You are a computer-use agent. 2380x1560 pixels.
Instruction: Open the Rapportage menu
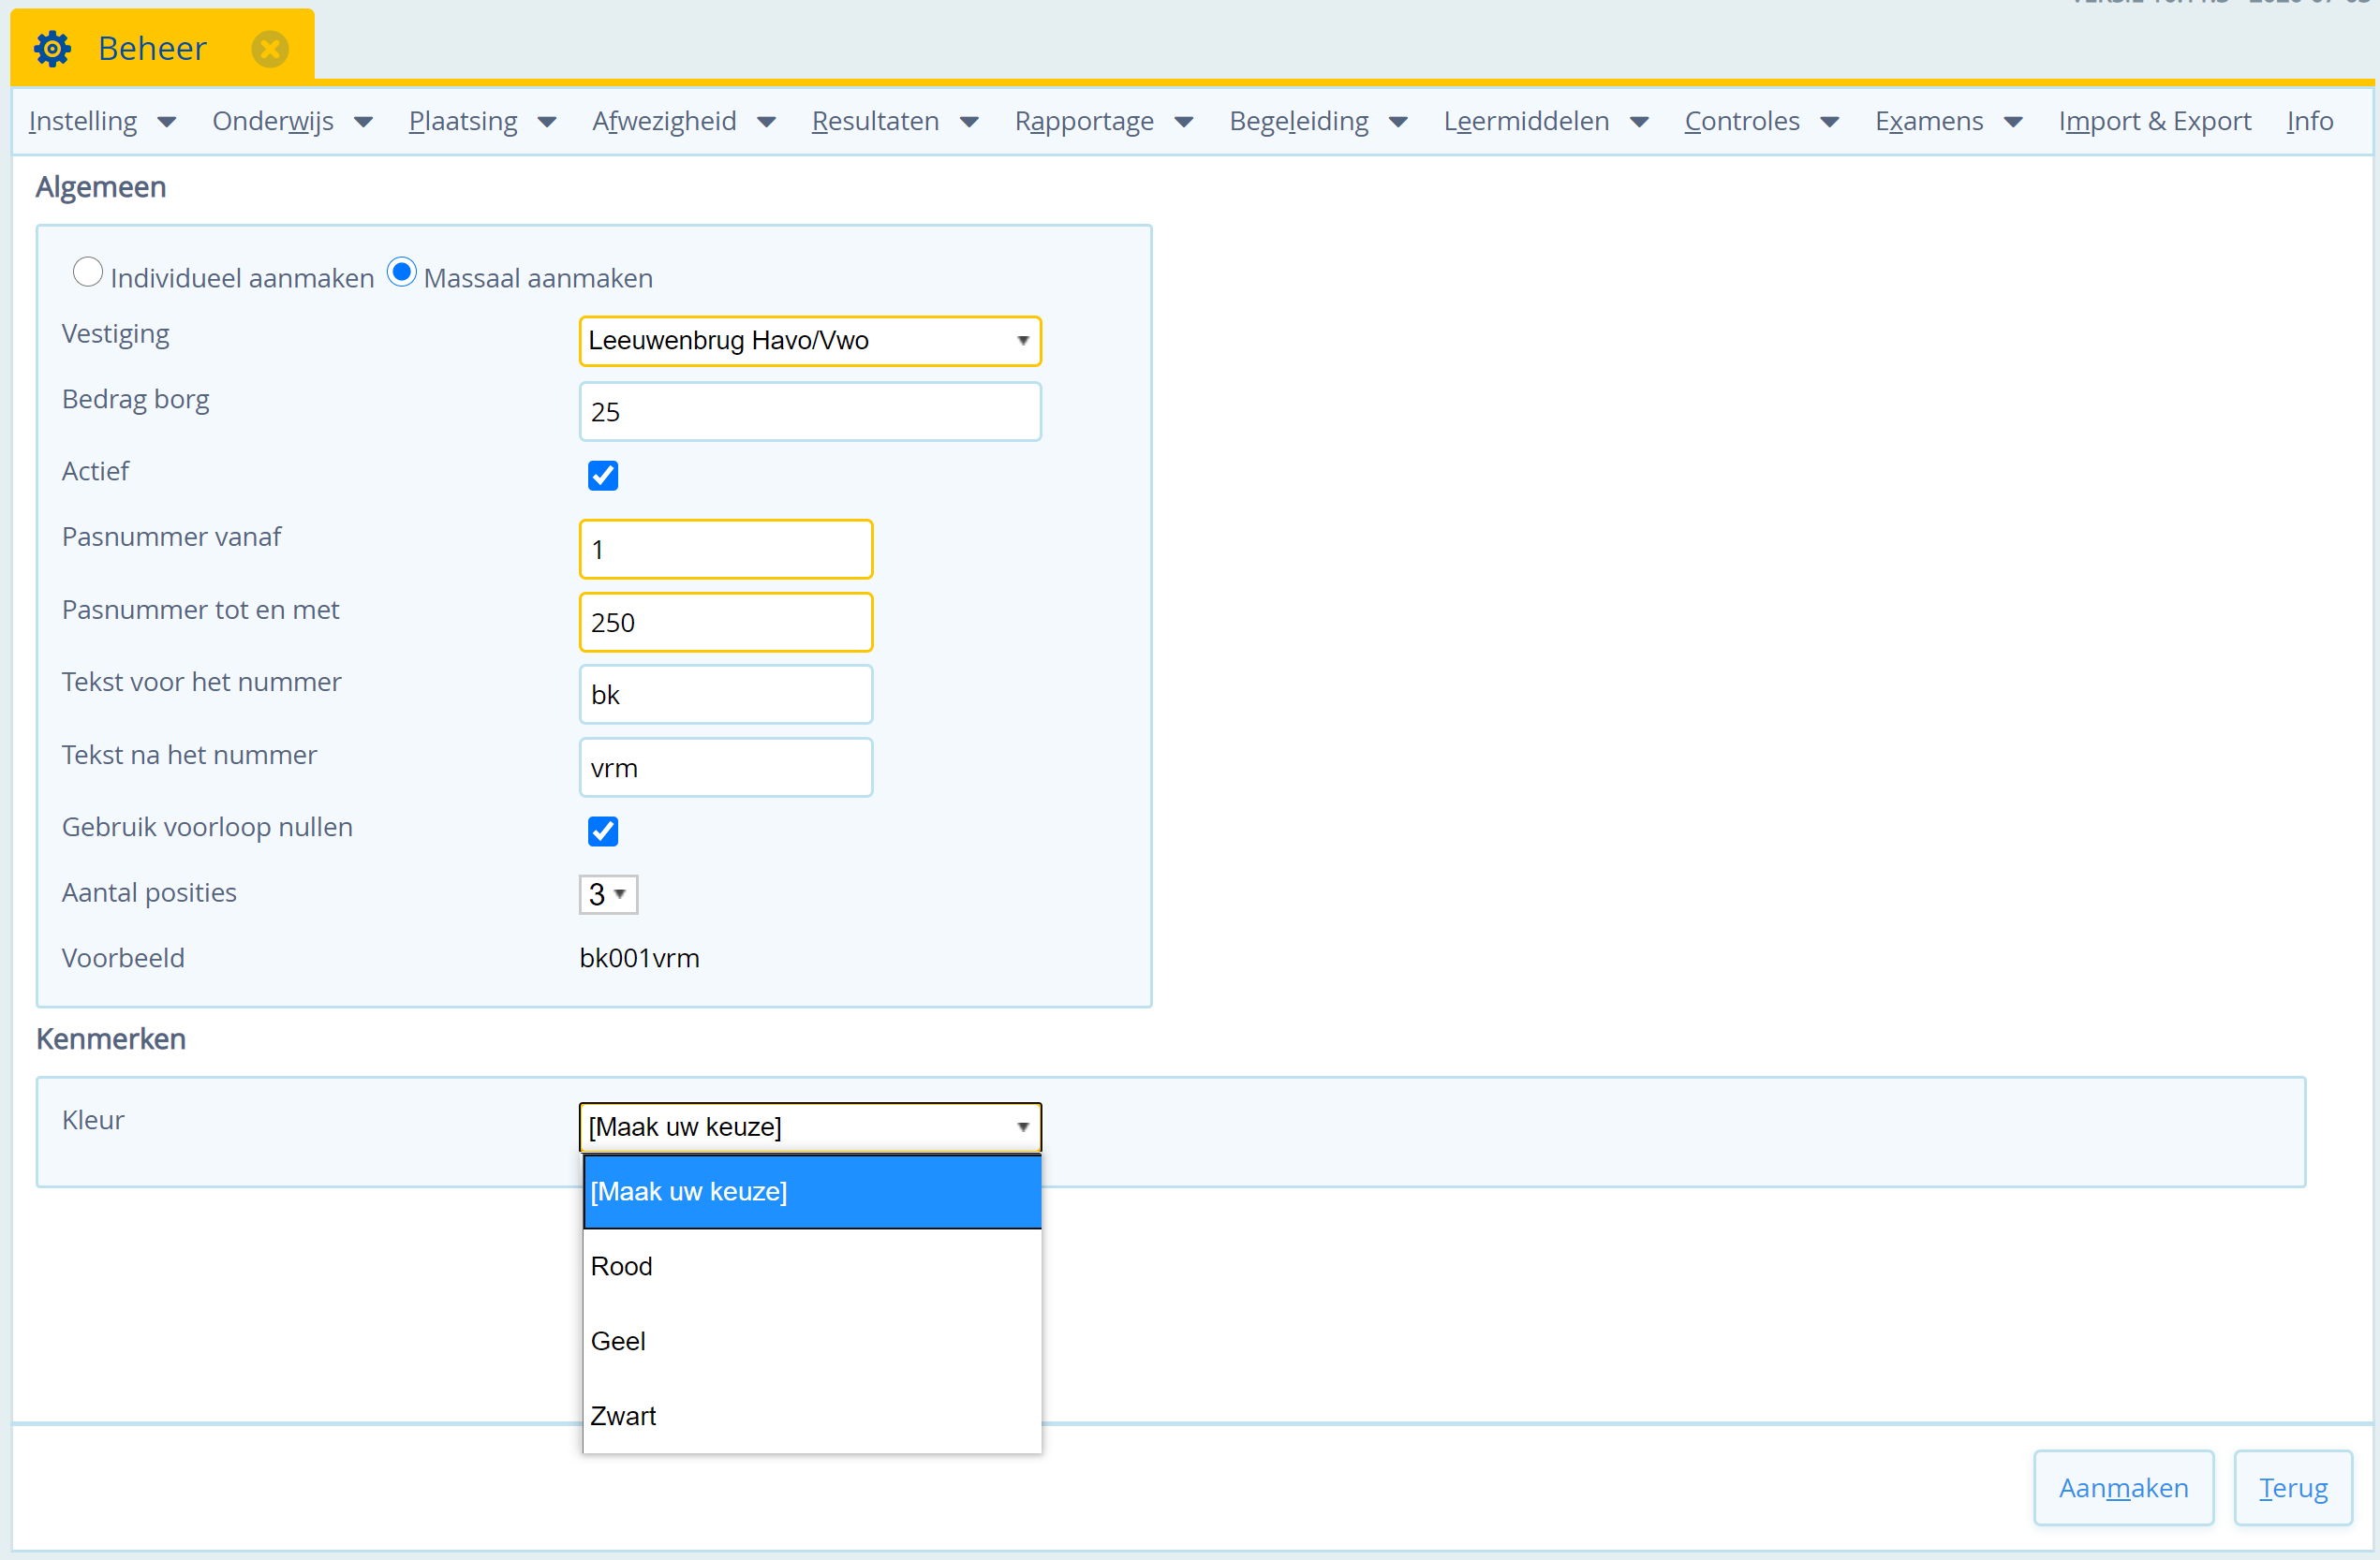pos(1104,121)
